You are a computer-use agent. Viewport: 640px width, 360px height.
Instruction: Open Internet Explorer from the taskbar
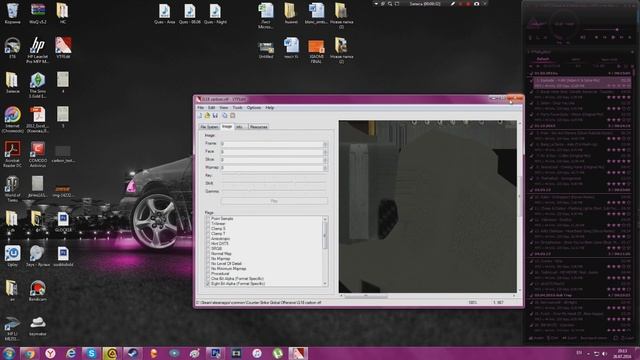71,353
